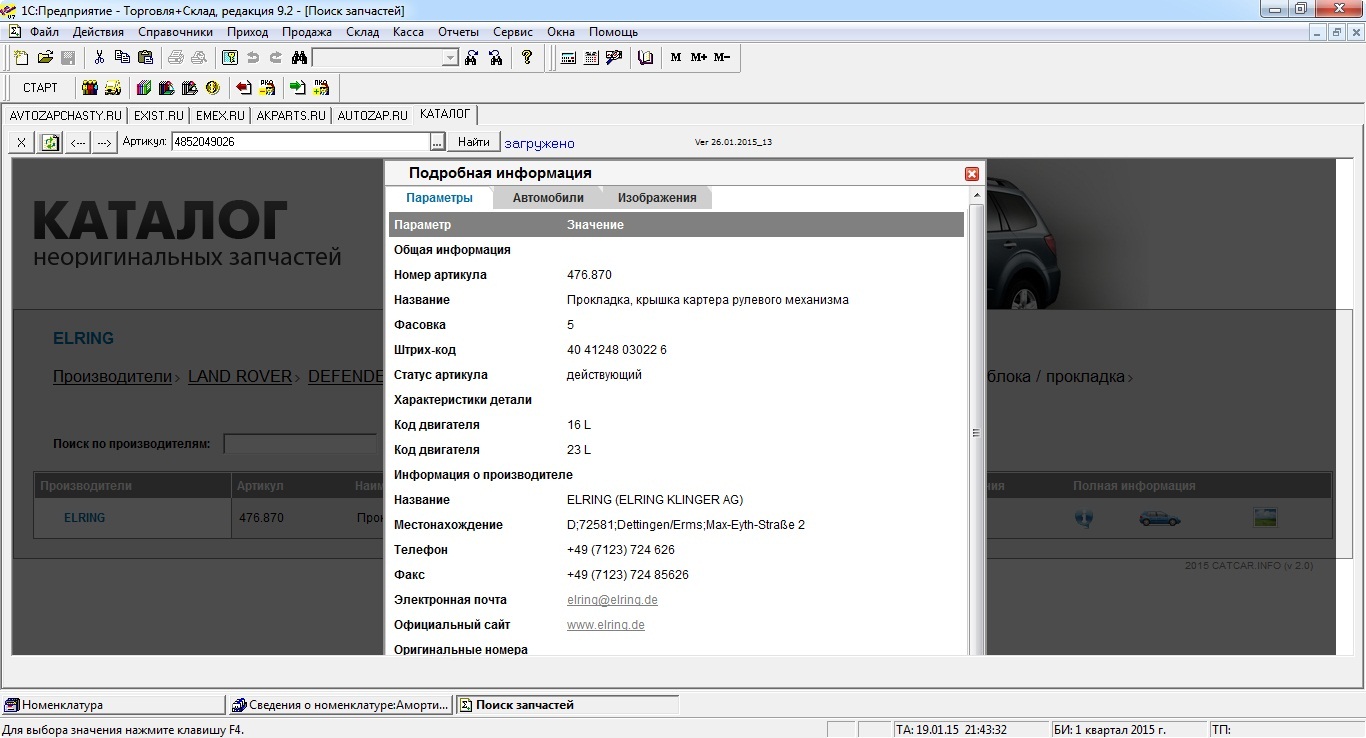
Task: Click the car icon in Полная информация column
Action: point(1160,518)
